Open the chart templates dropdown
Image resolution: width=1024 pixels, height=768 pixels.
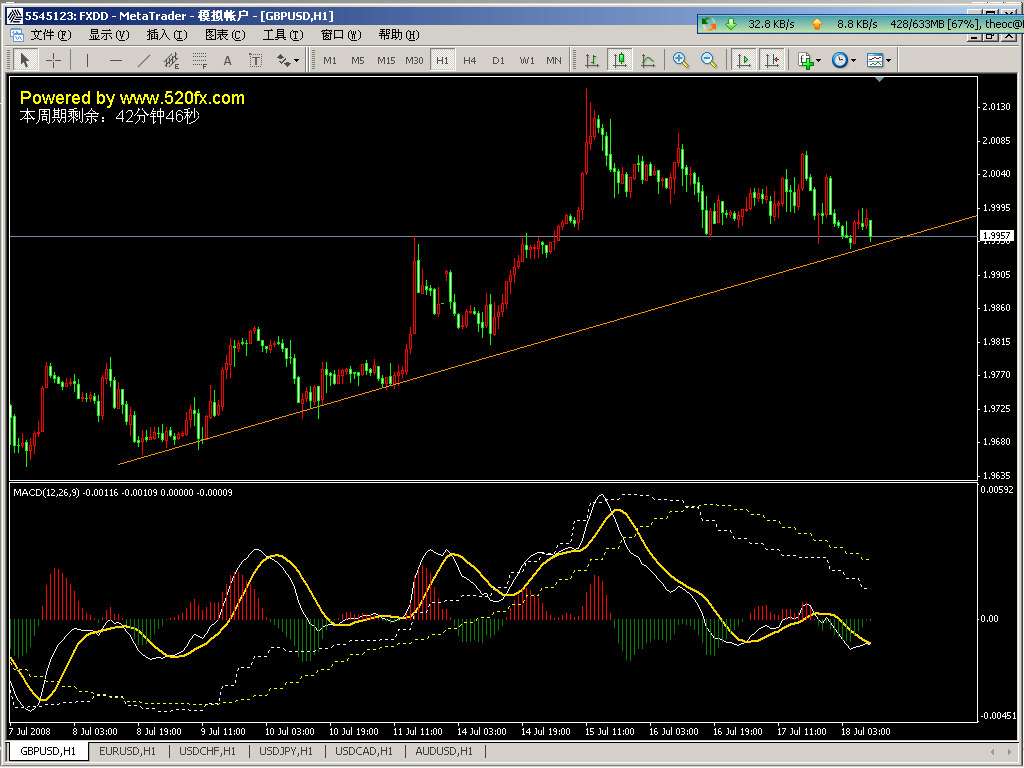[878, 60]
